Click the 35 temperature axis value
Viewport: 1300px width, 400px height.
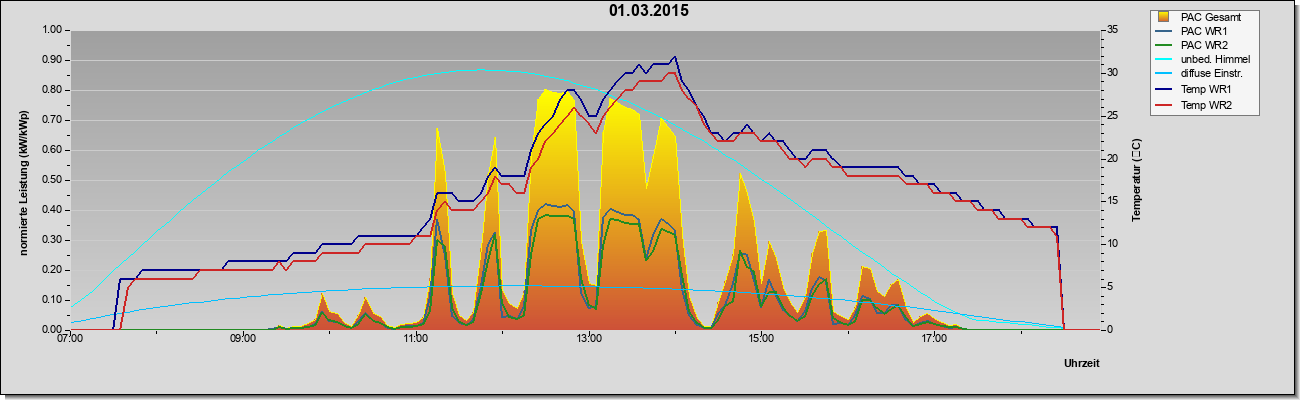coord(1110,30)
